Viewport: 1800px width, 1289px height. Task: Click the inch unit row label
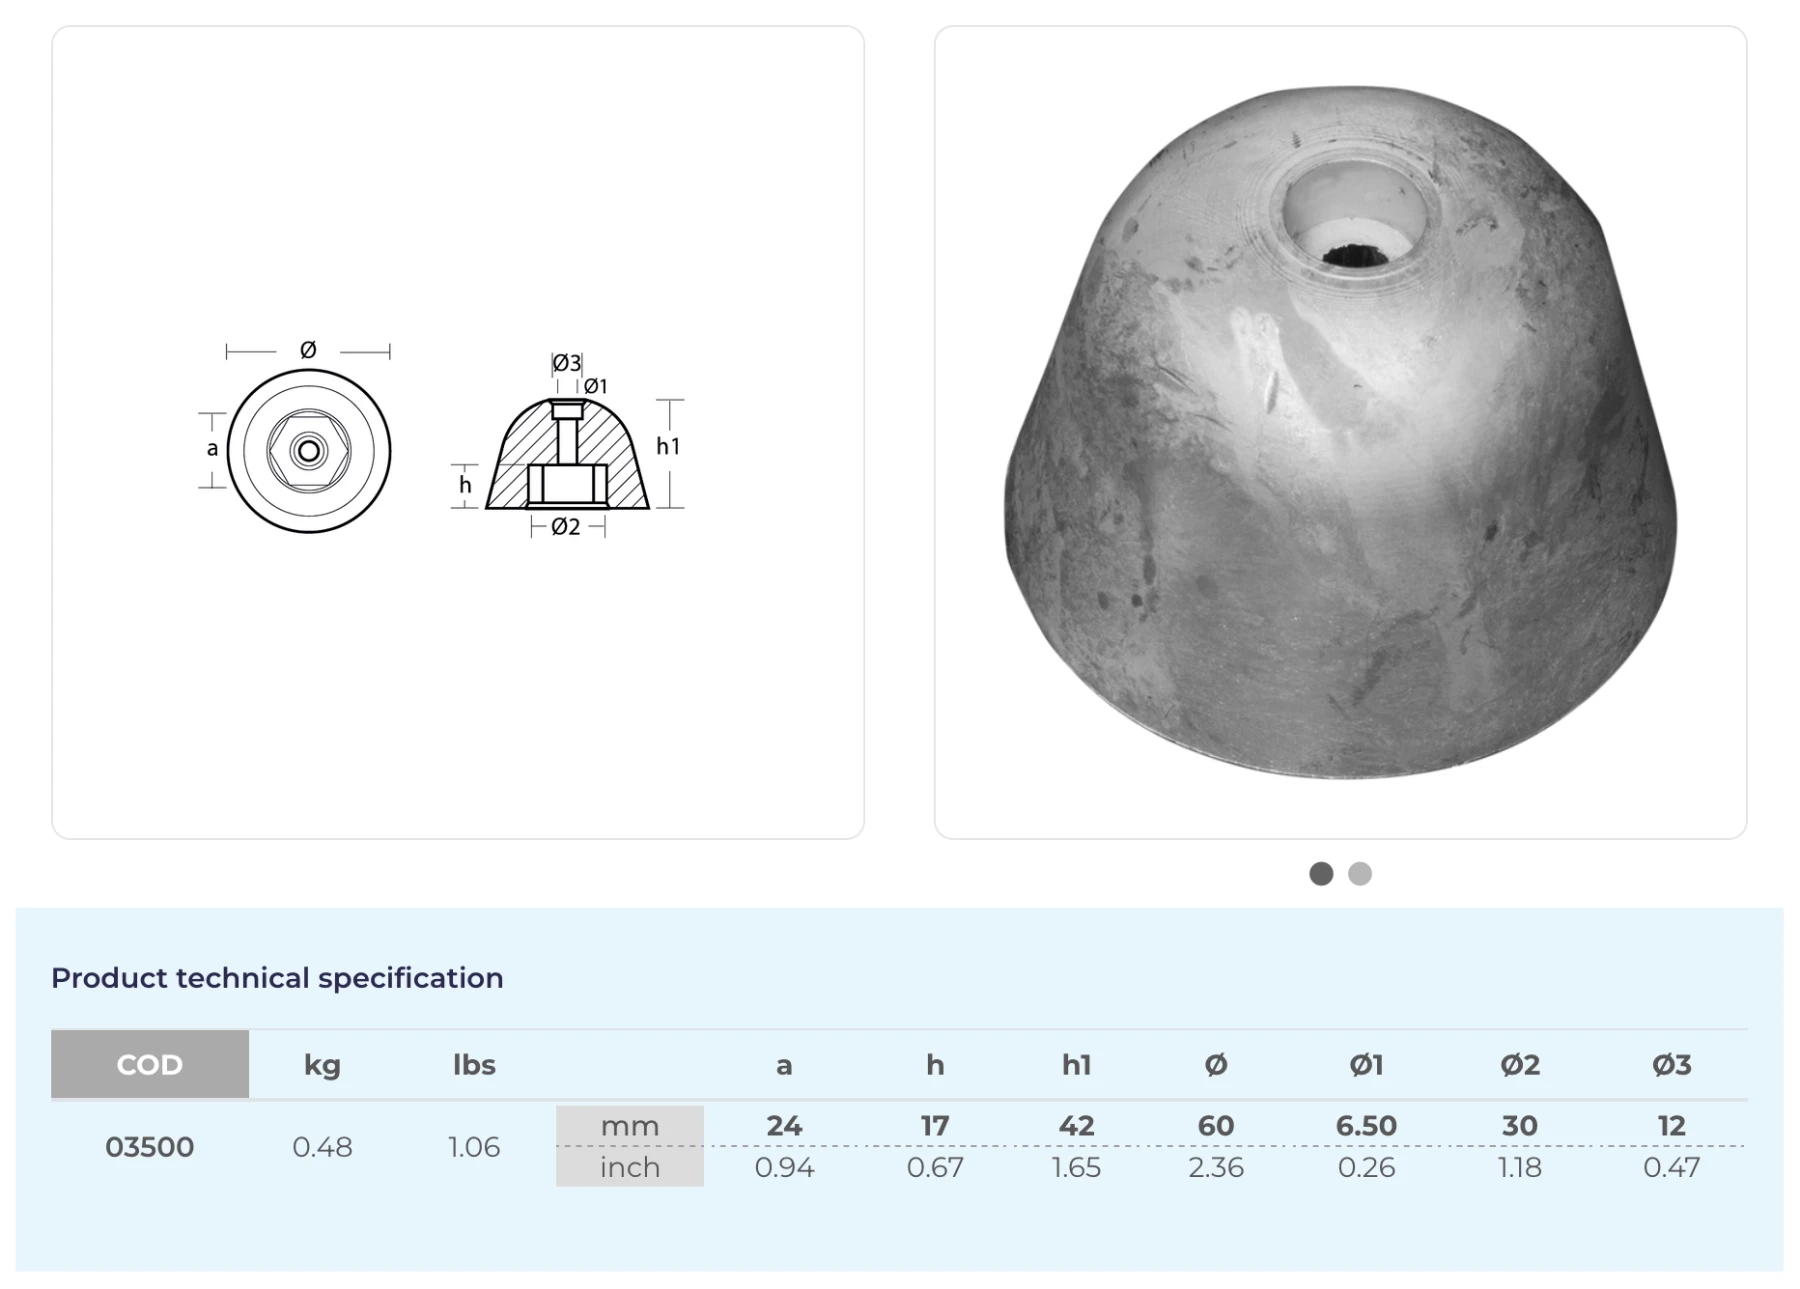coord(629,1167)
